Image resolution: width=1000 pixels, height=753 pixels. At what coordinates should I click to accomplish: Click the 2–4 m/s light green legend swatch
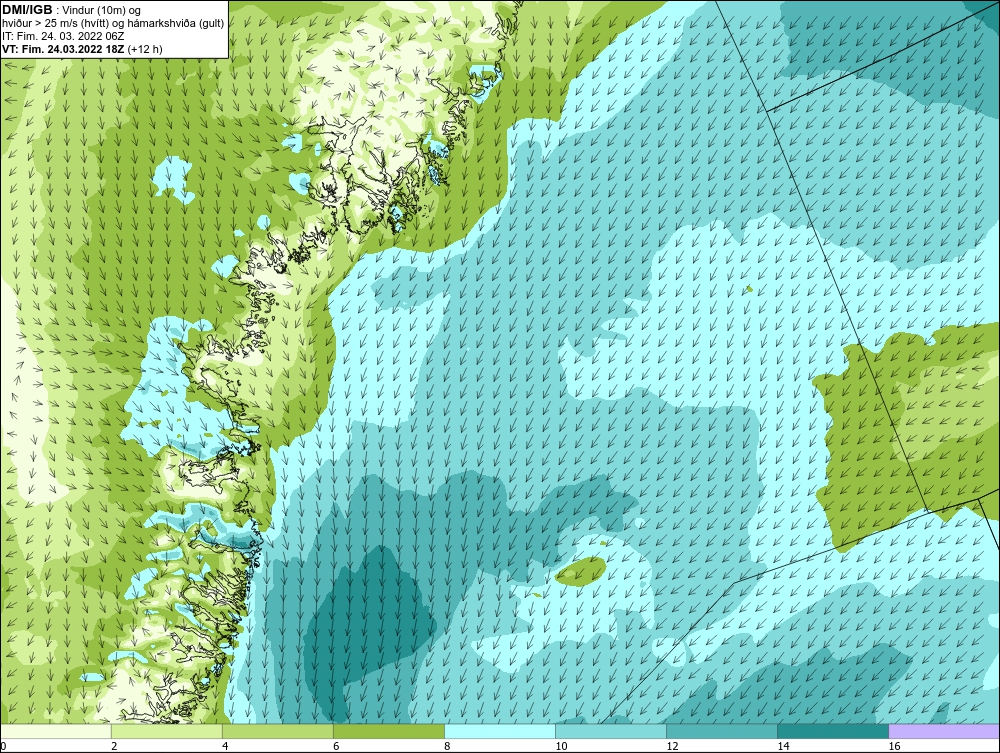[166, 731]
